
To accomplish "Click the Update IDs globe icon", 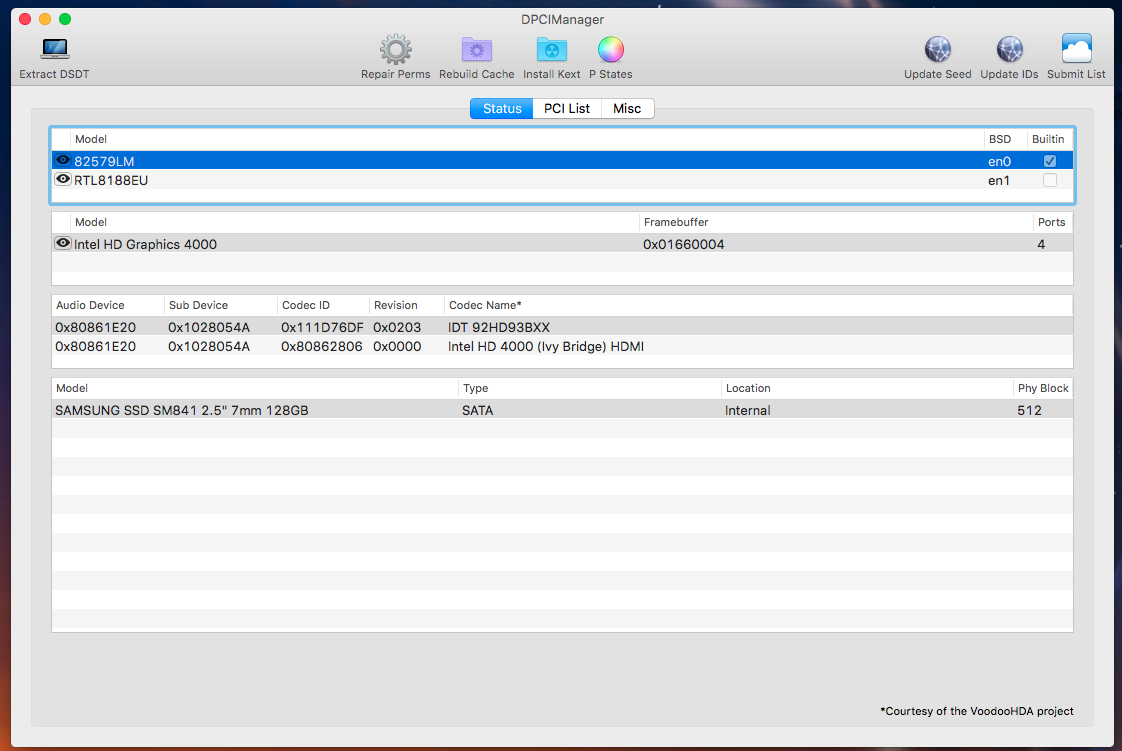I will click(x=1009, y=49).
